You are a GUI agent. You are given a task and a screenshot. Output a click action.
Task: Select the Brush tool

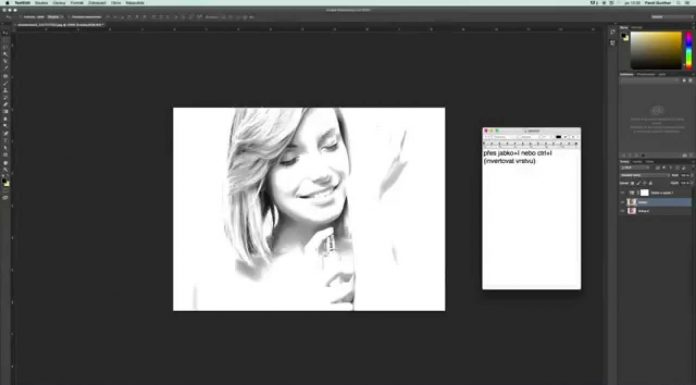click(x=5, y=83)
